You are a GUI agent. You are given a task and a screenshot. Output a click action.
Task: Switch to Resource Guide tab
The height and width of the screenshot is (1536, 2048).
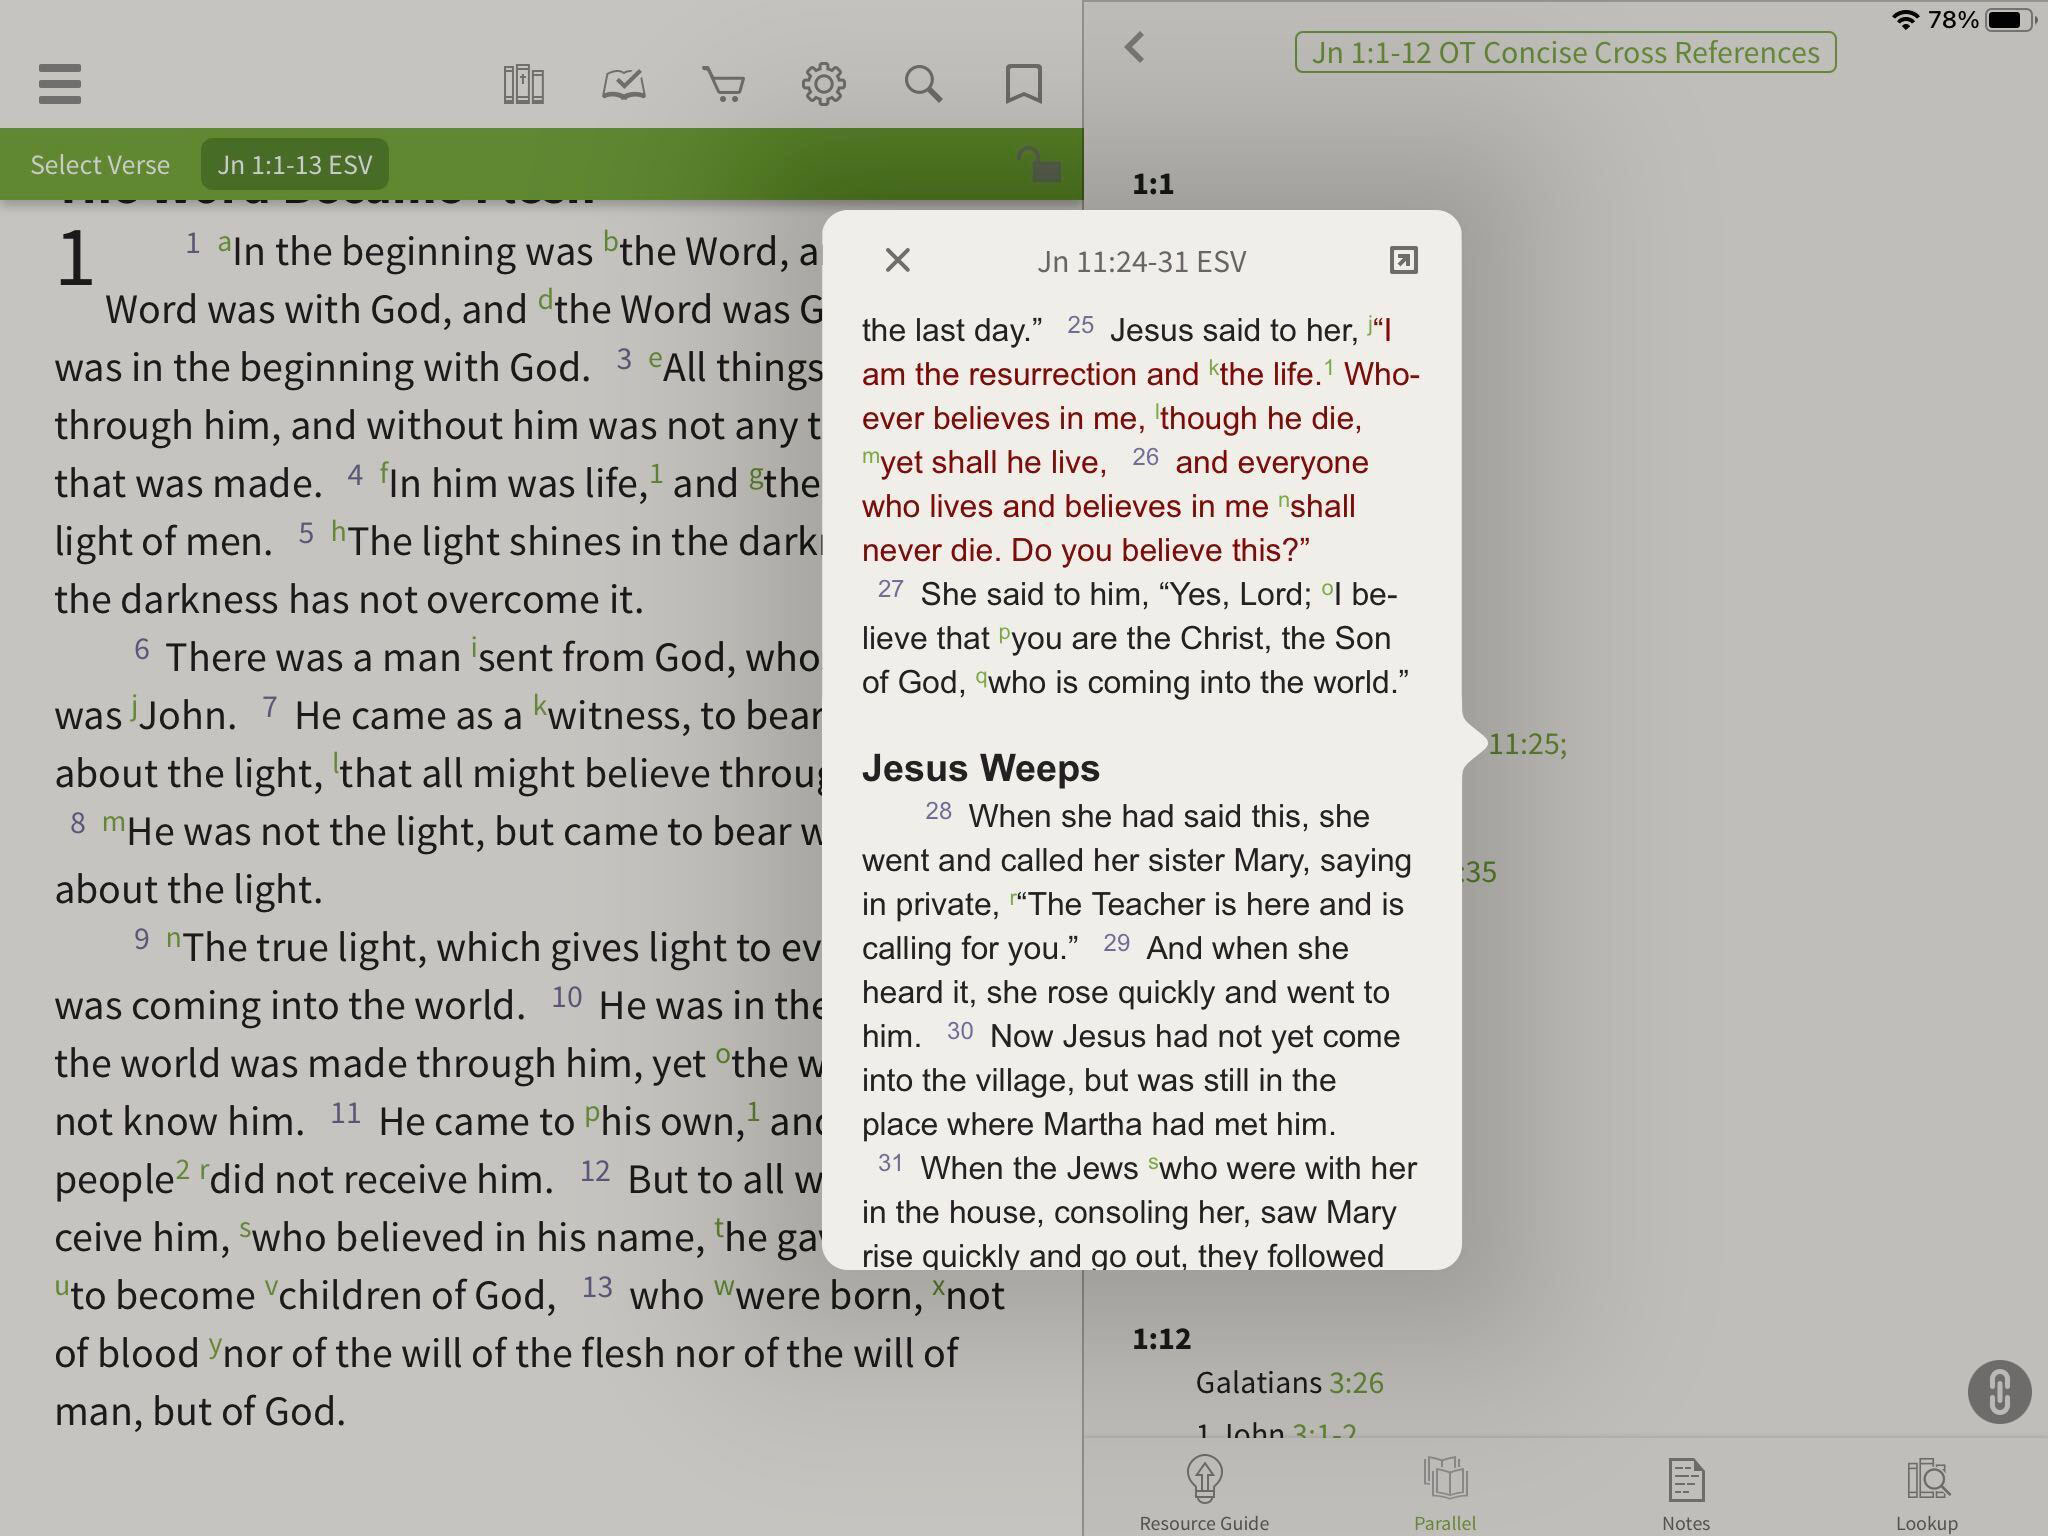click(1204, 1493)
